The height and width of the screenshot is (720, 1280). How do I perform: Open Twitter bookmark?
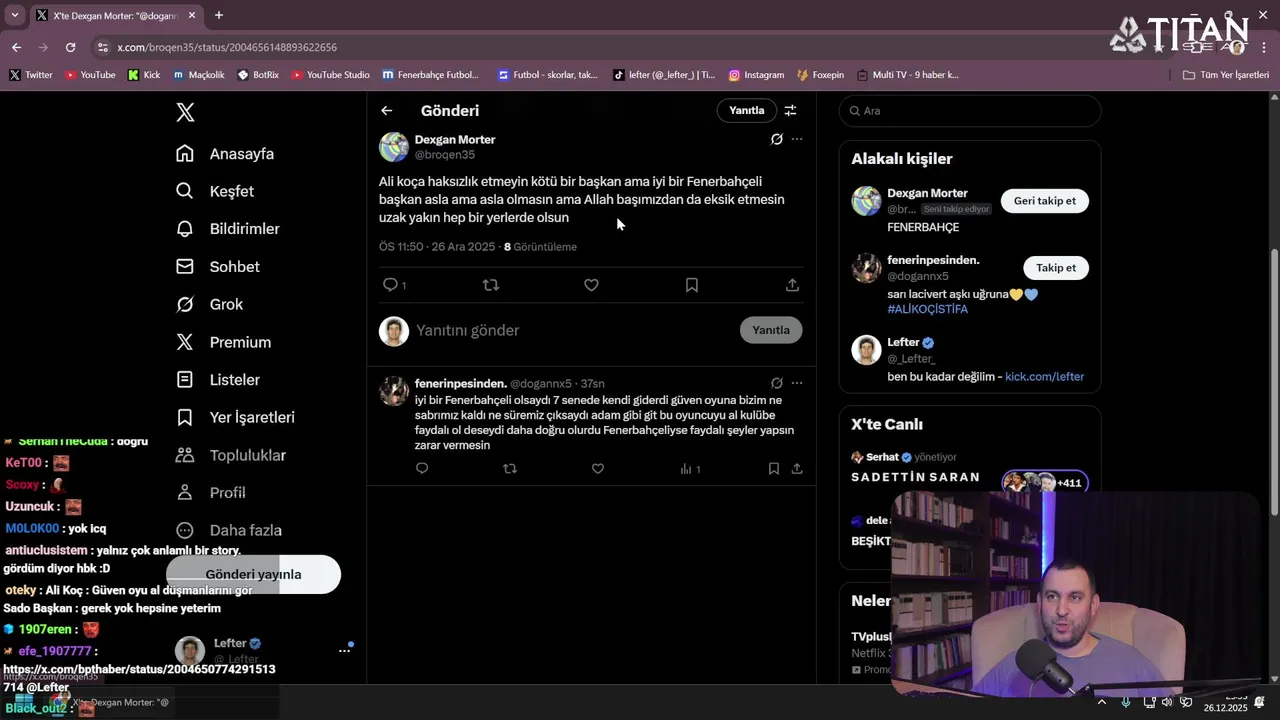click(30, 75)
